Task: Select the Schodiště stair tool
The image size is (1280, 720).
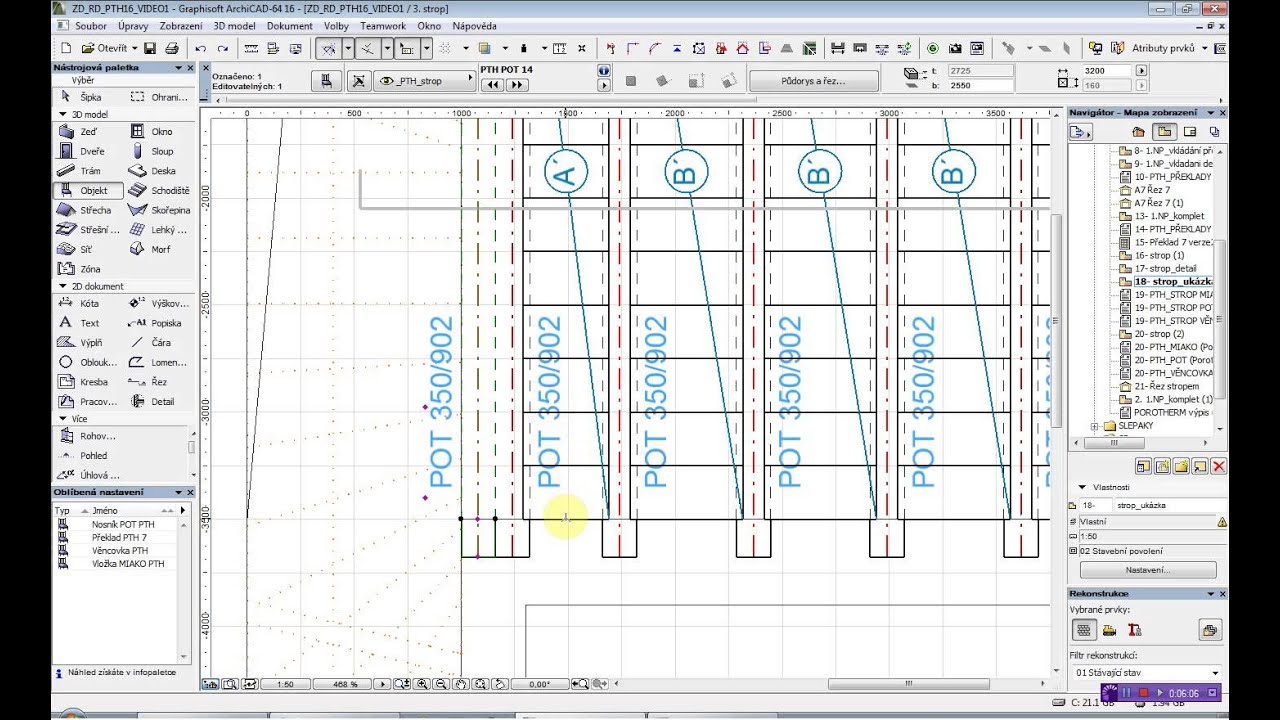Action: coord(159,190)
